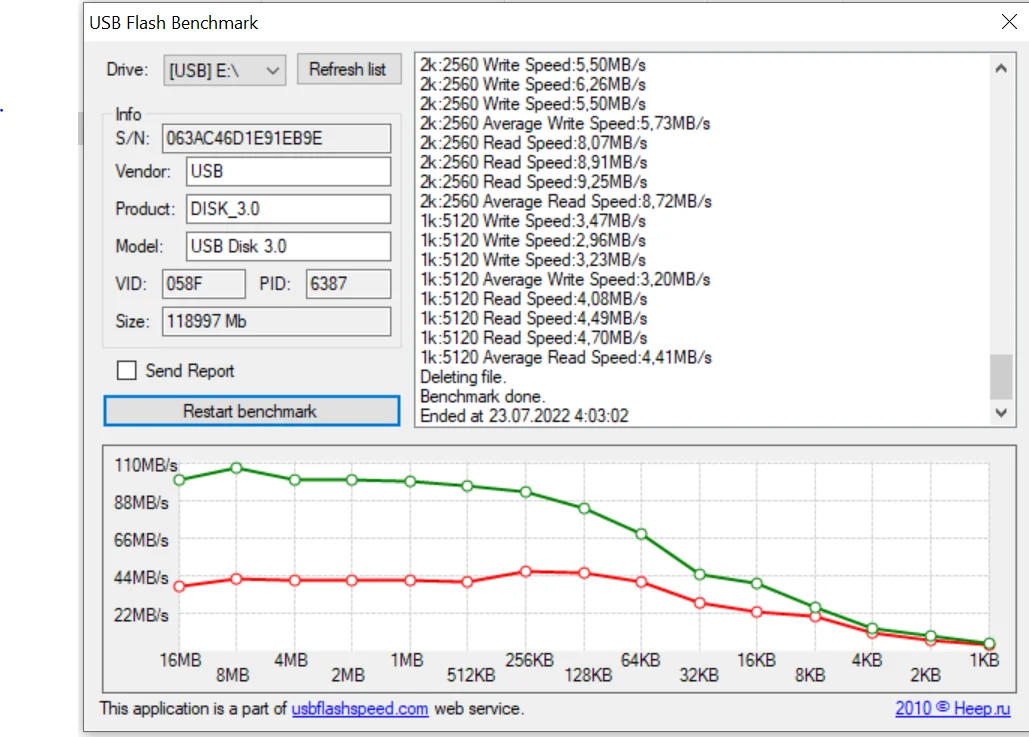Click the log scrollbar up arrow
This screenshot has width=1029, height=737.
tap(1000, 68)
